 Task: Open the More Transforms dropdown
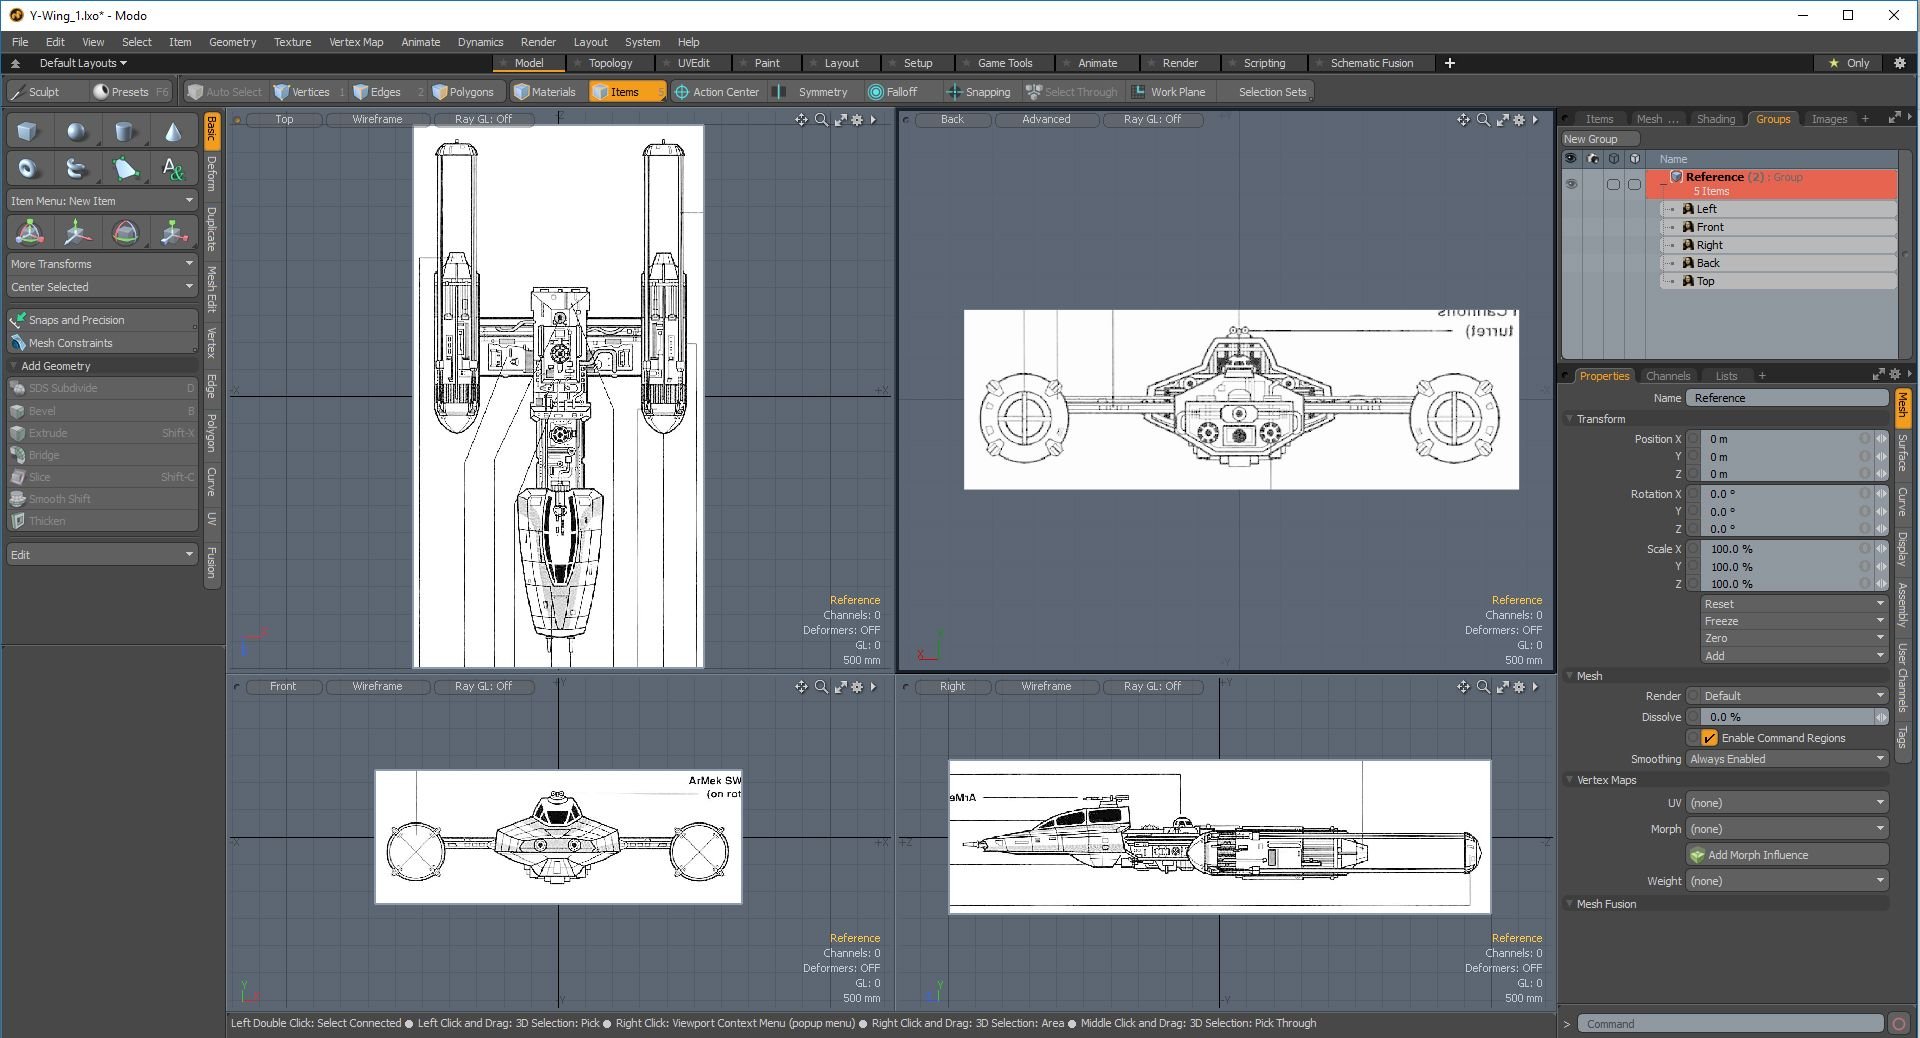click(101, 264)
